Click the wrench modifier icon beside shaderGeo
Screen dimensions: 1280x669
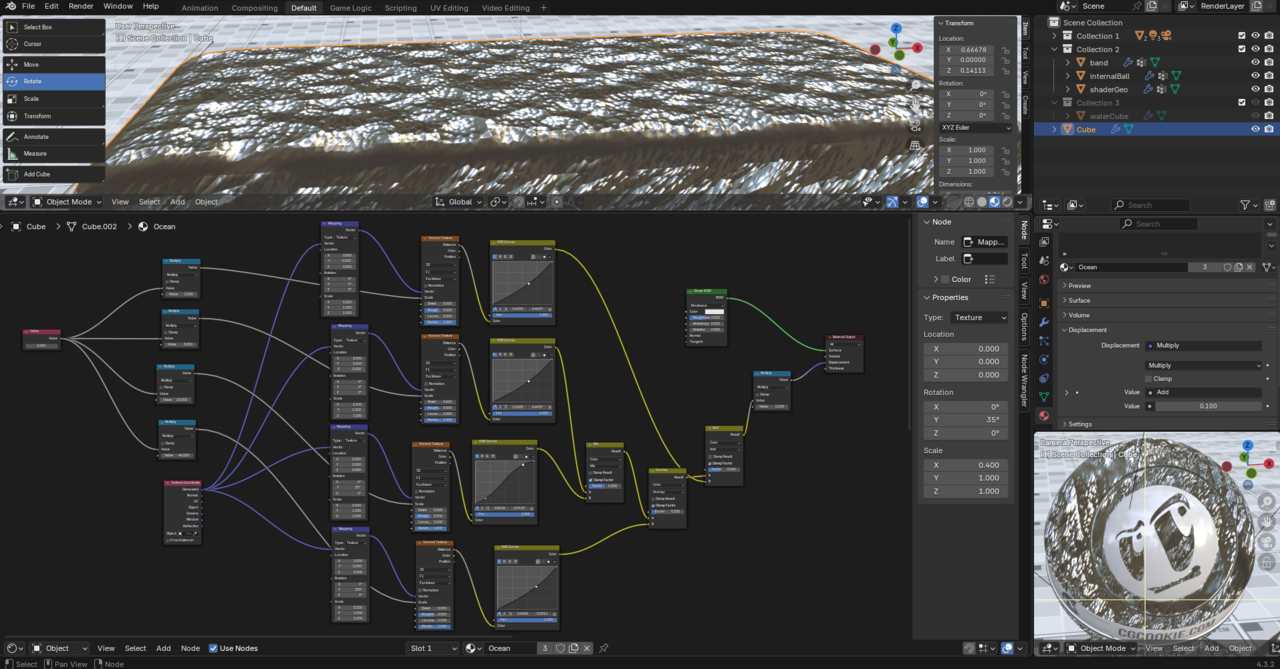1148,90
